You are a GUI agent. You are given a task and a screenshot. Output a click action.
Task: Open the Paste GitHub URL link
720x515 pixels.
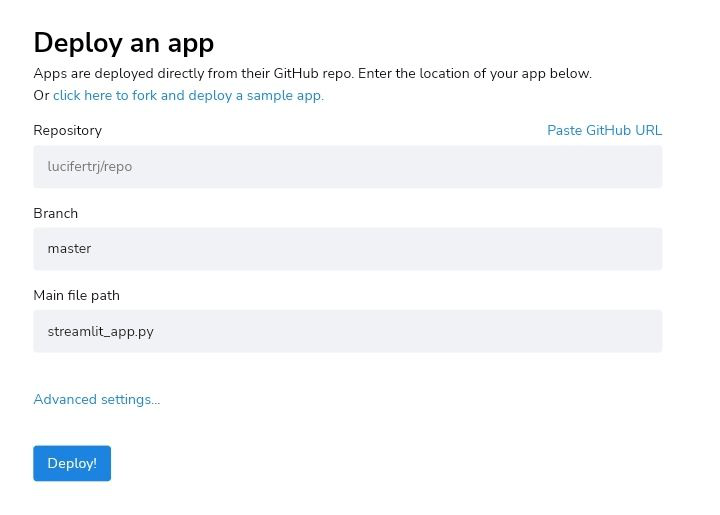click(604, 130)
